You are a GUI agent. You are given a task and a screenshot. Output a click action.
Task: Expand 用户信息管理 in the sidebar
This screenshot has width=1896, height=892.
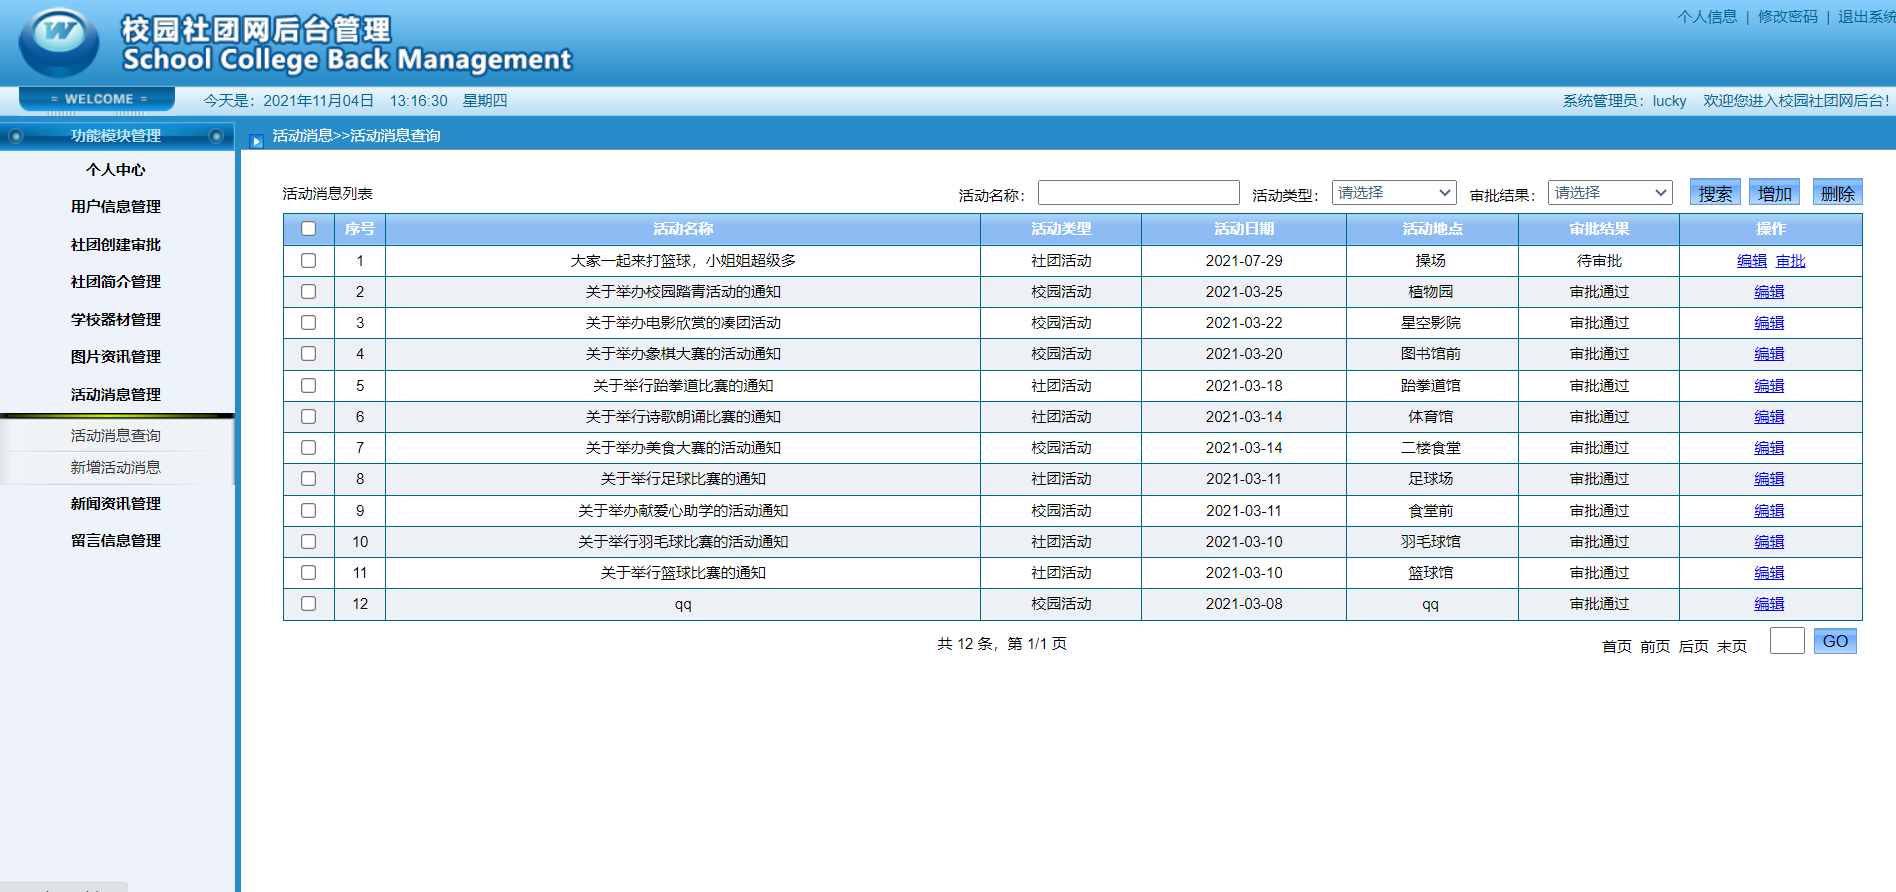click(116, 207)
